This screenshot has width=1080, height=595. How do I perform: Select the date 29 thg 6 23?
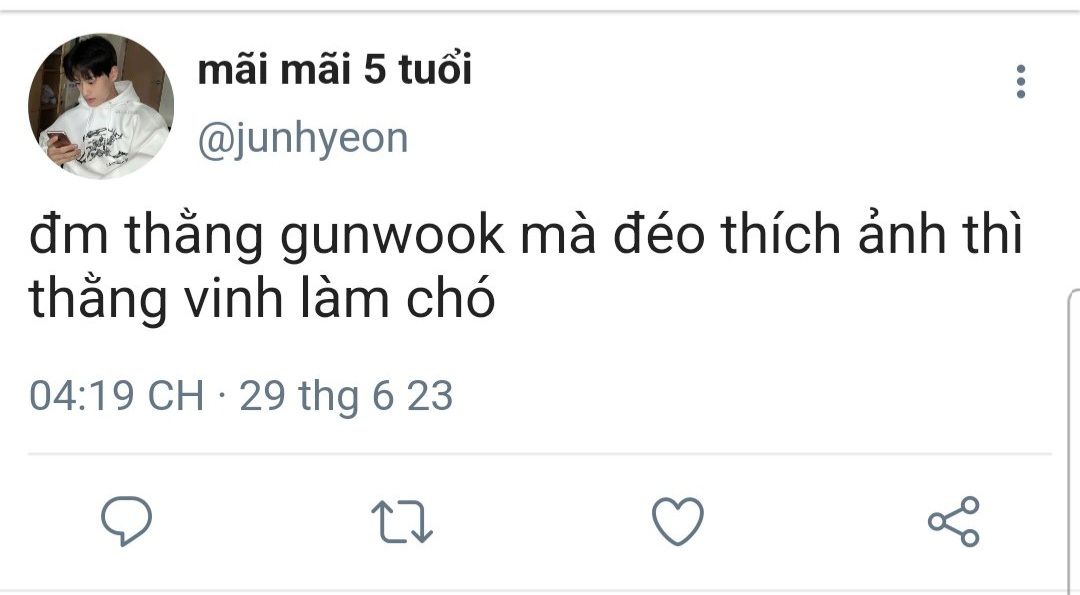pos(346,397)
